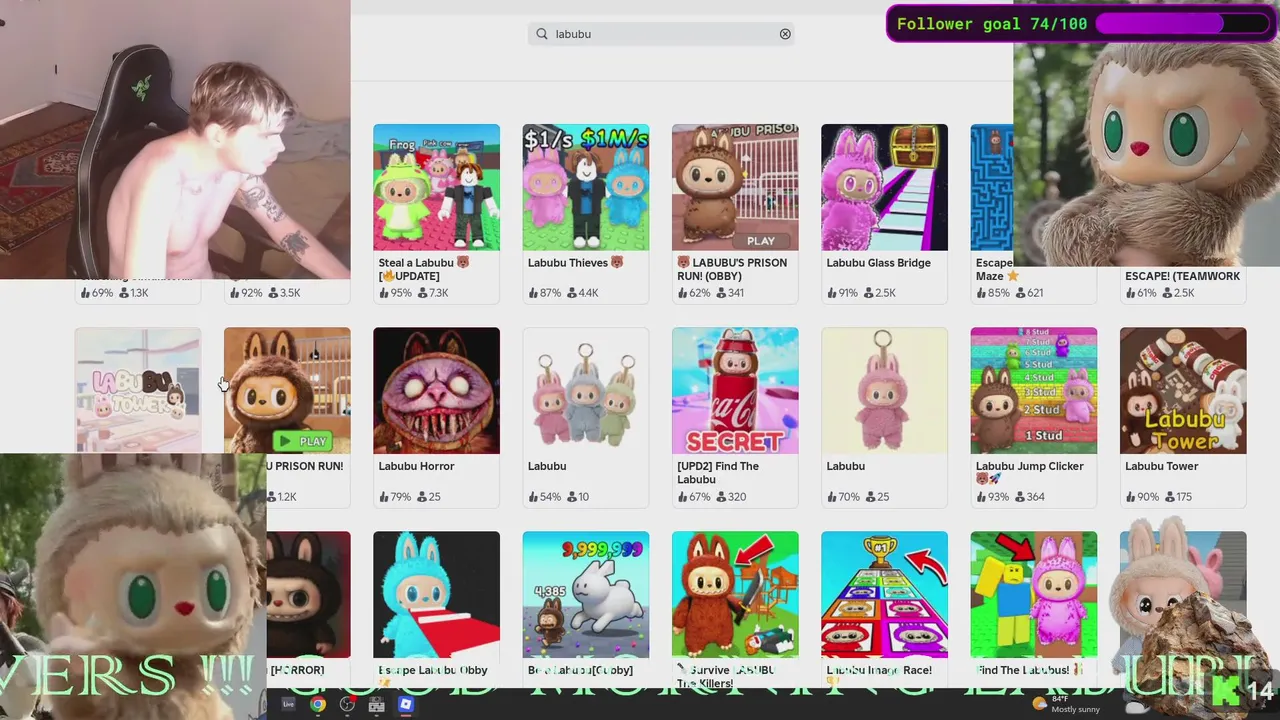Open Find The Labubu Coca-Cola thumbnail
This screenshot has width=1280, height=720.
735,390
